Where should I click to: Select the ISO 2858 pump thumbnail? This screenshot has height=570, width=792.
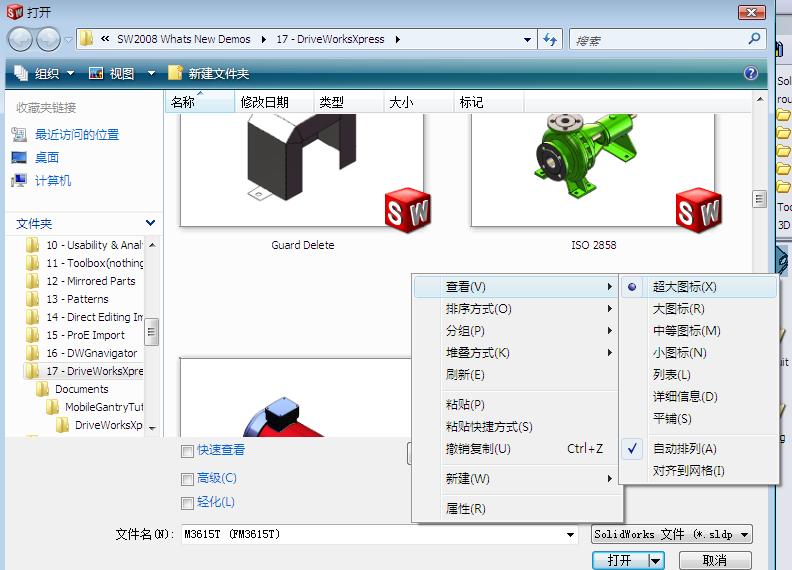[593, 169]
